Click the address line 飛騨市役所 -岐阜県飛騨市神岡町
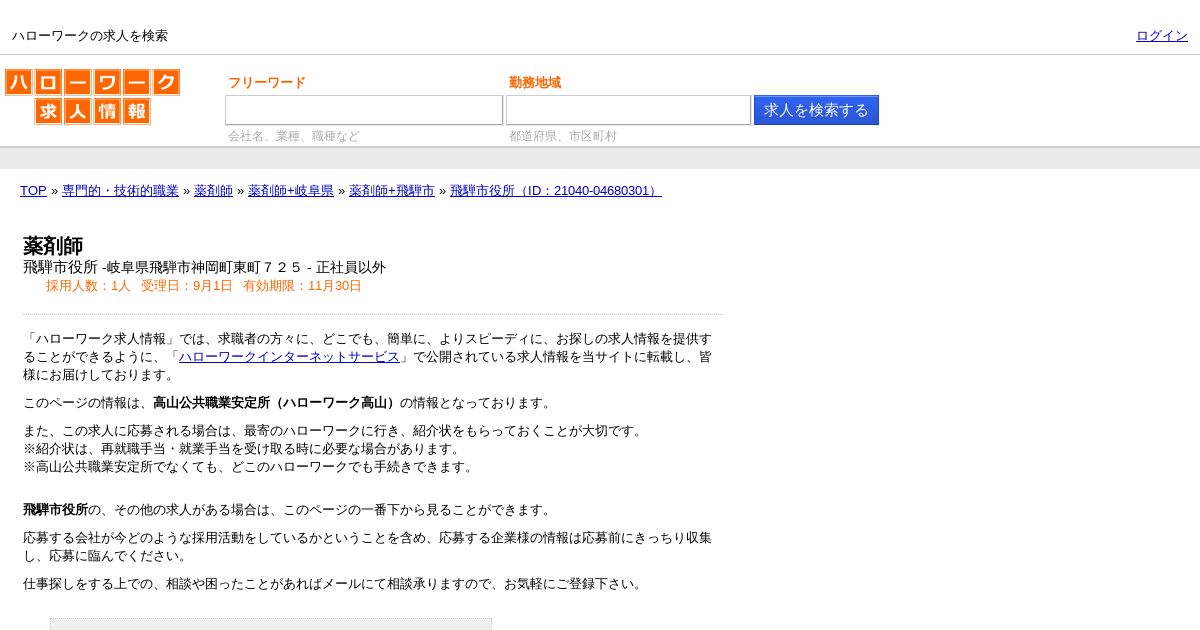 [x=204, y=268]
